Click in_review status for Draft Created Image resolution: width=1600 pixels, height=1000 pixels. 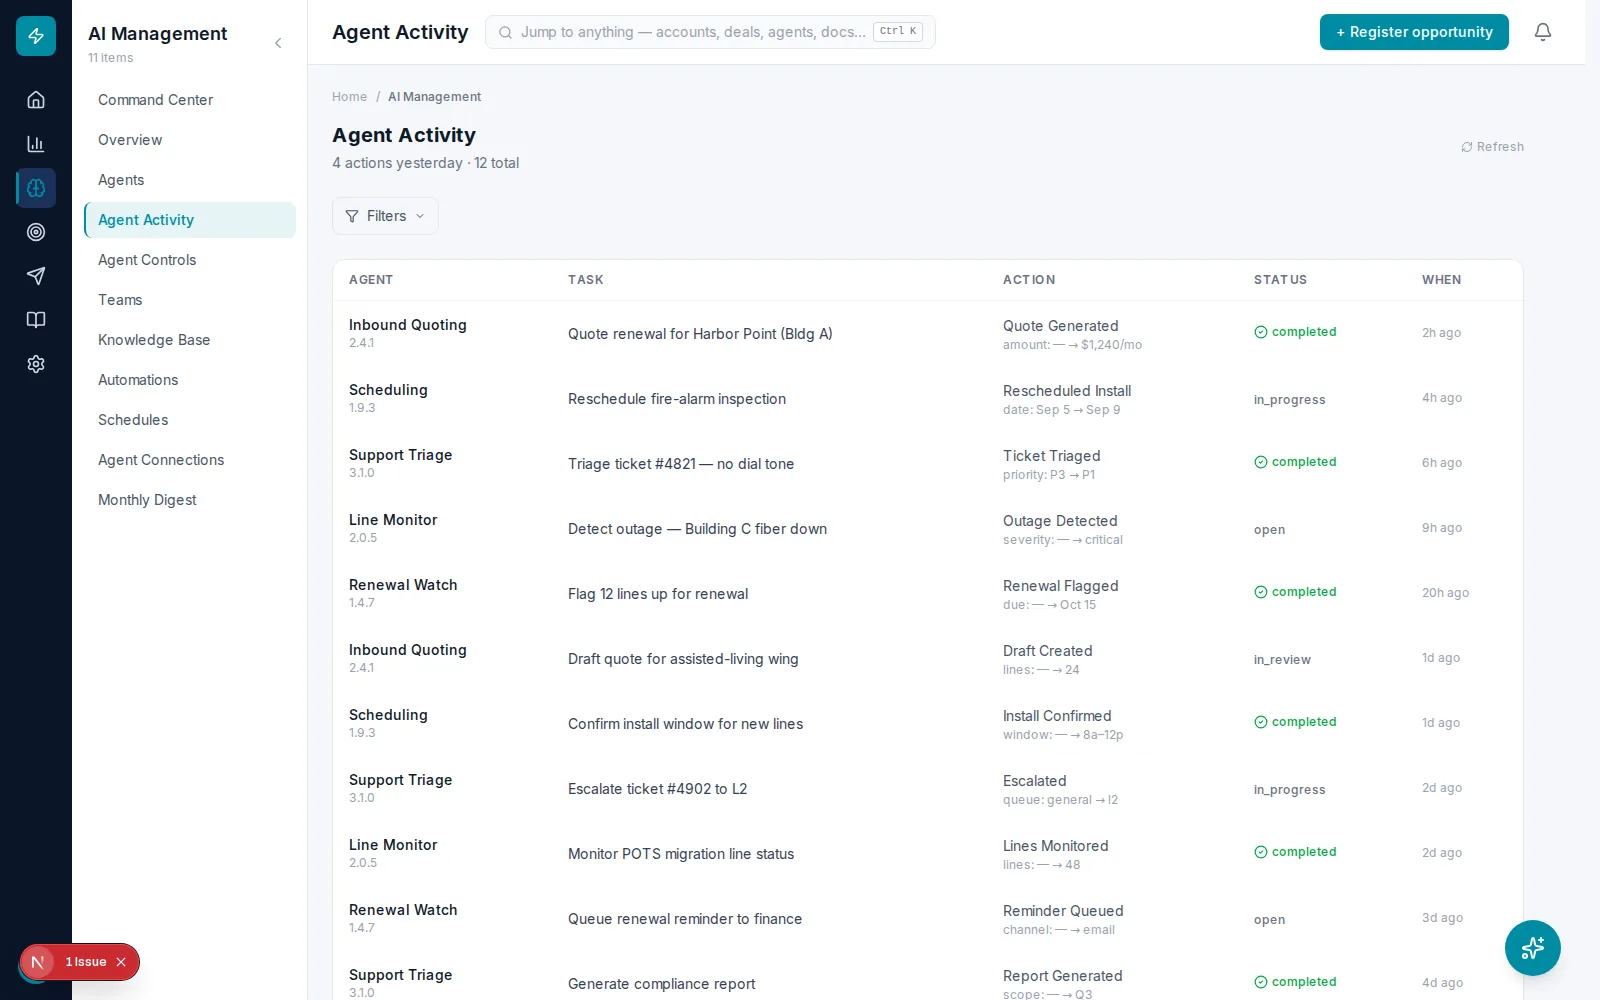pyautogui.click(x=1282, y=660)
